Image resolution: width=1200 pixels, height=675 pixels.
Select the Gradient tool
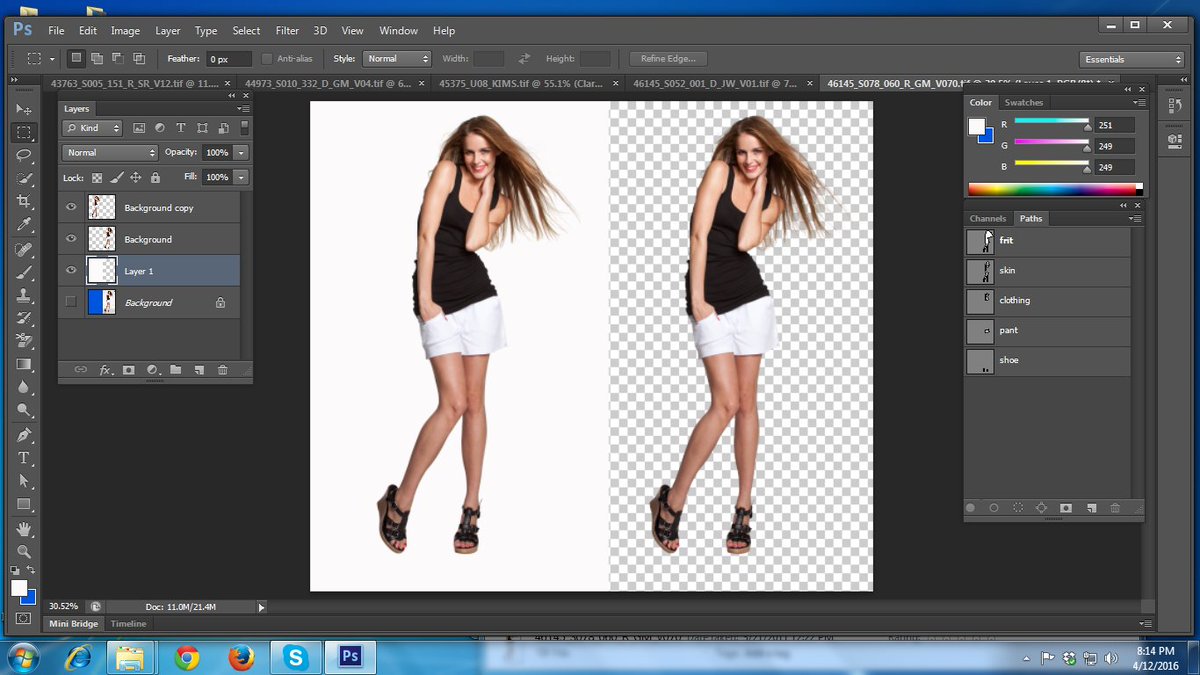tap(24, 364)
